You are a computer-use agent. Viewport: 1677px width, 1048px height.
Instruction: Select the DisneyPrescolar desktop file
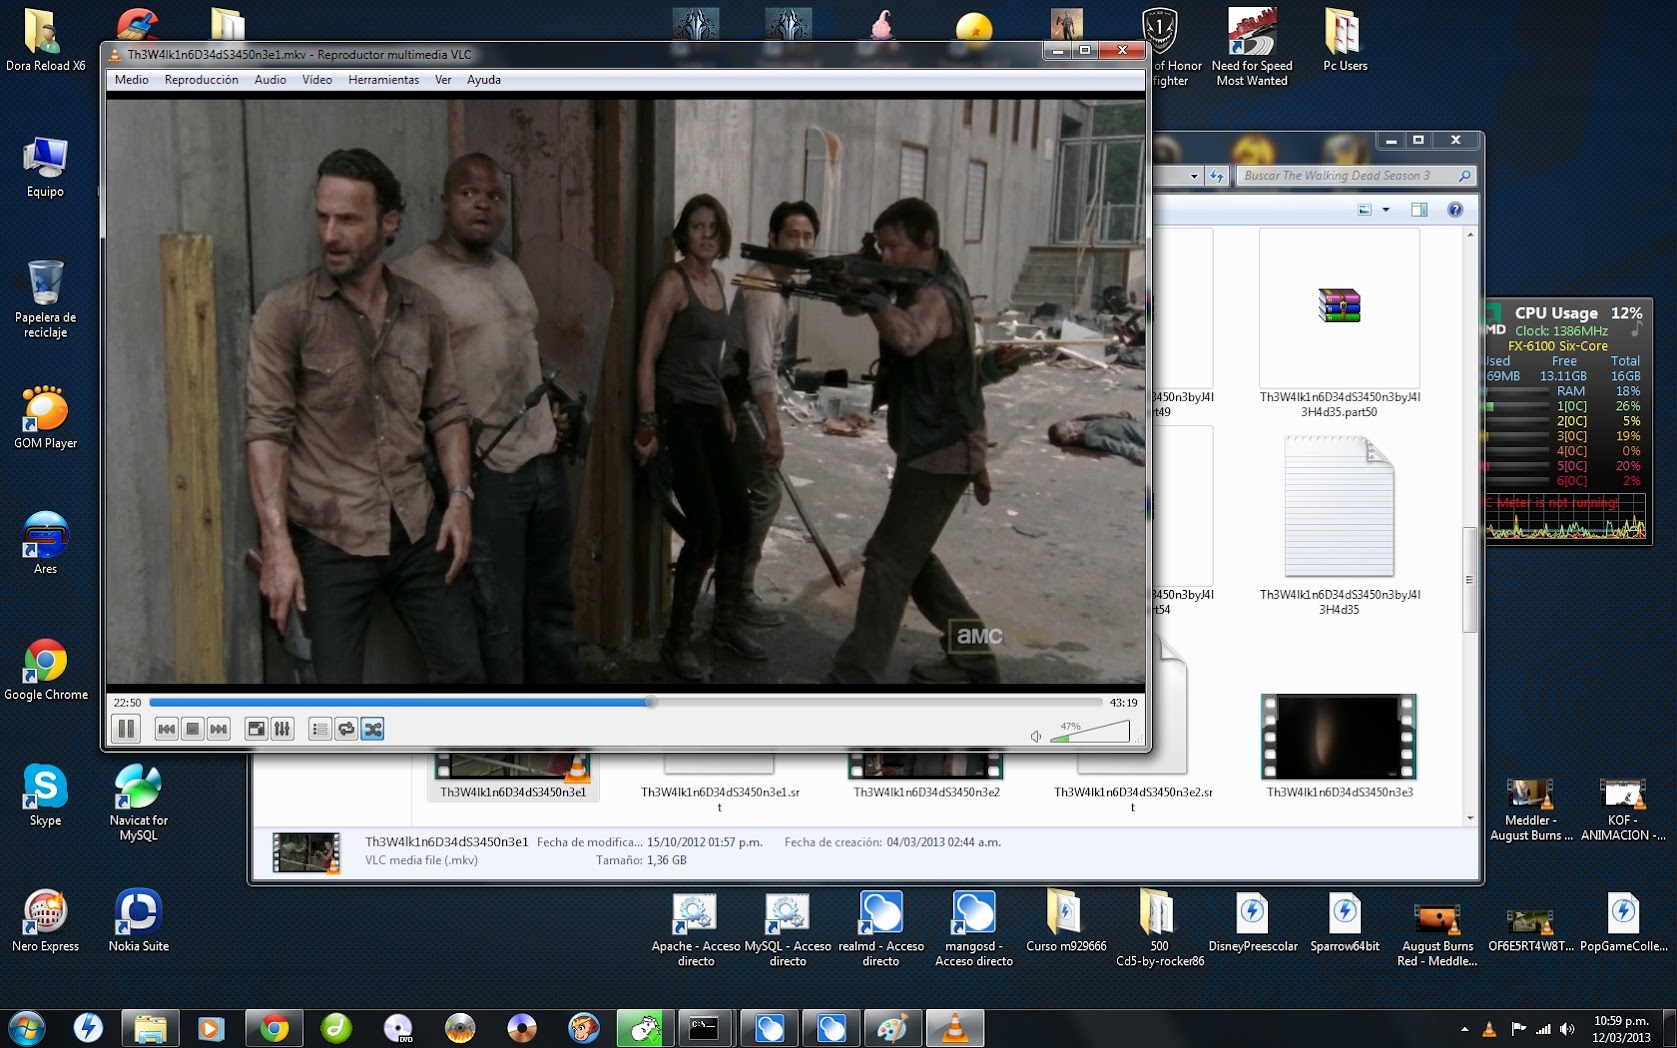(x=1253, y=921)
